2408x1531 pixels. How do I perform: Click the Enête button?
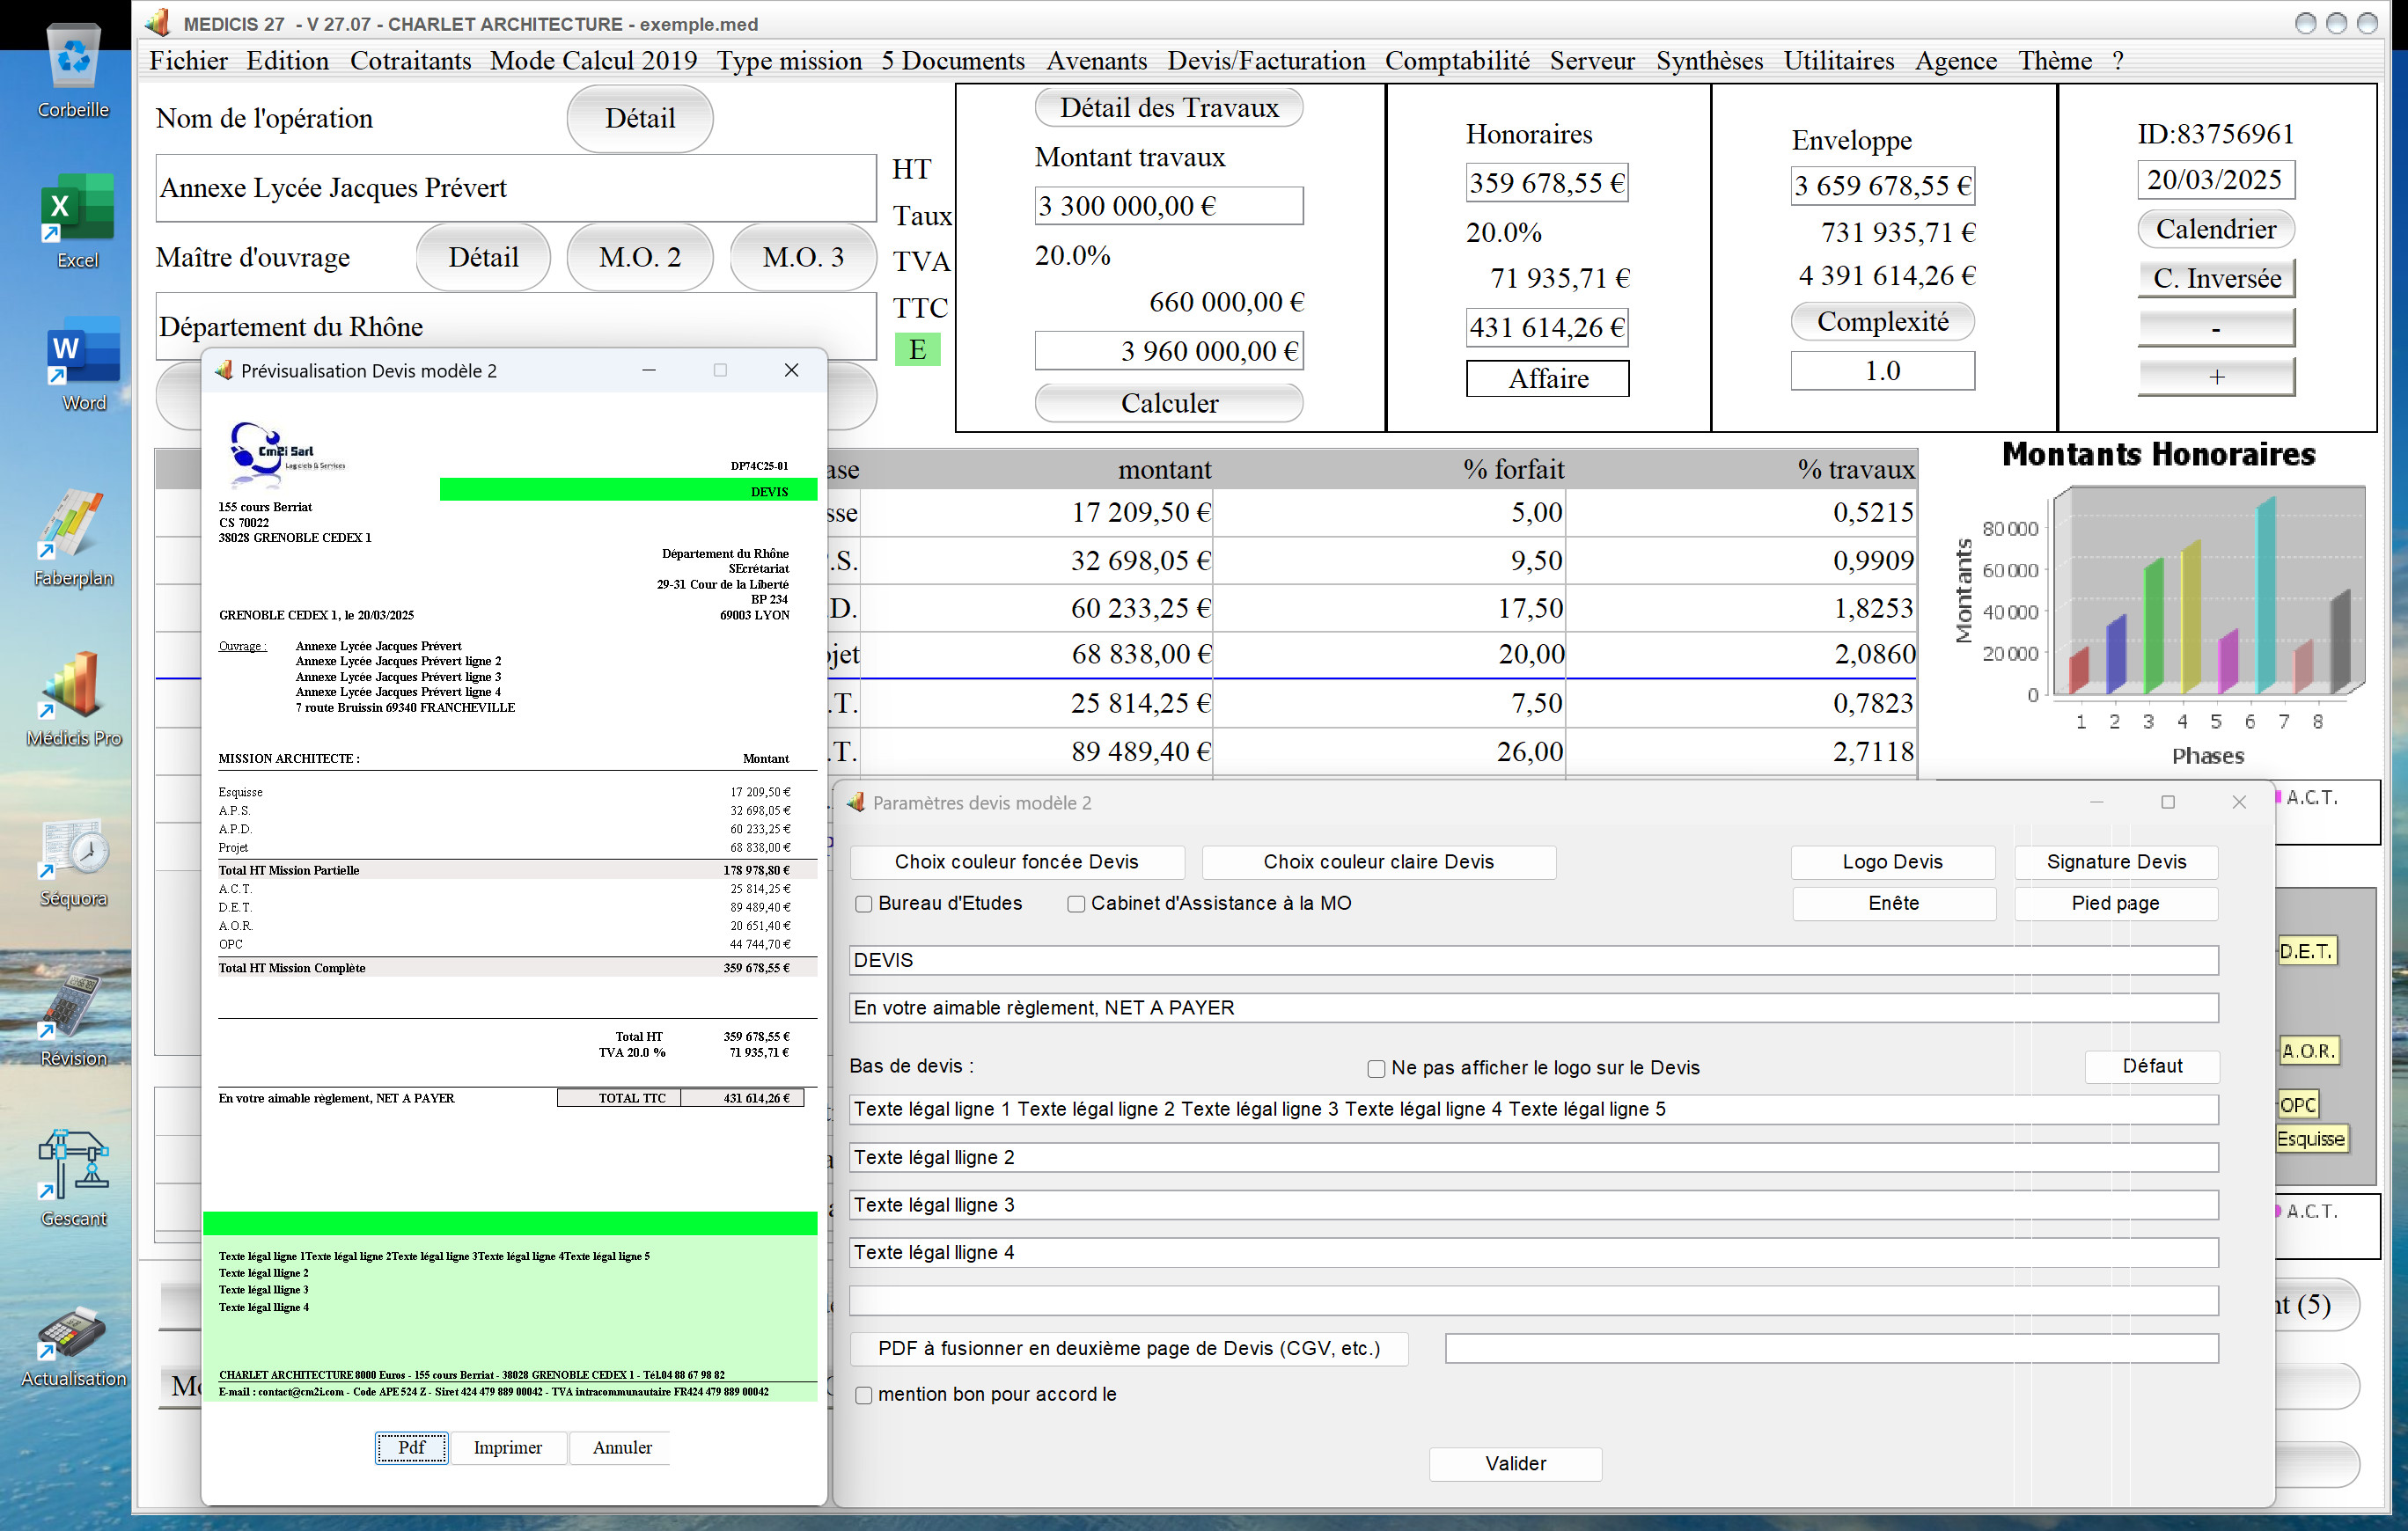coord(1893,903)
